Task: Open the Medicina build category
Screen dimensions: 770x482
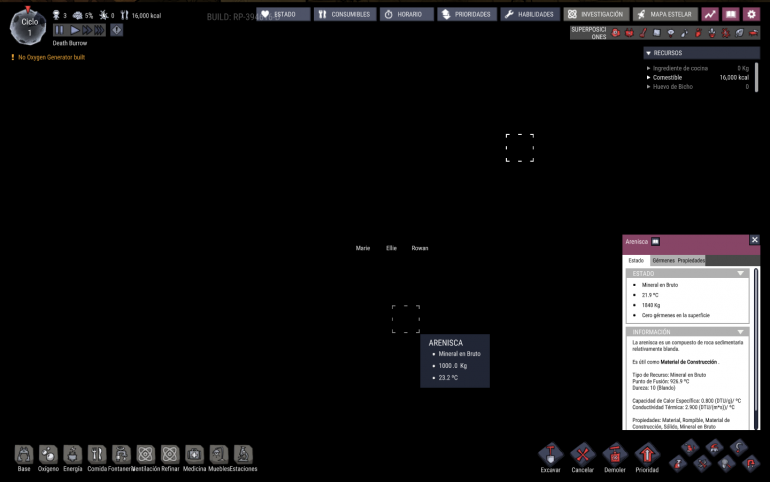Action: pos(194,455)
